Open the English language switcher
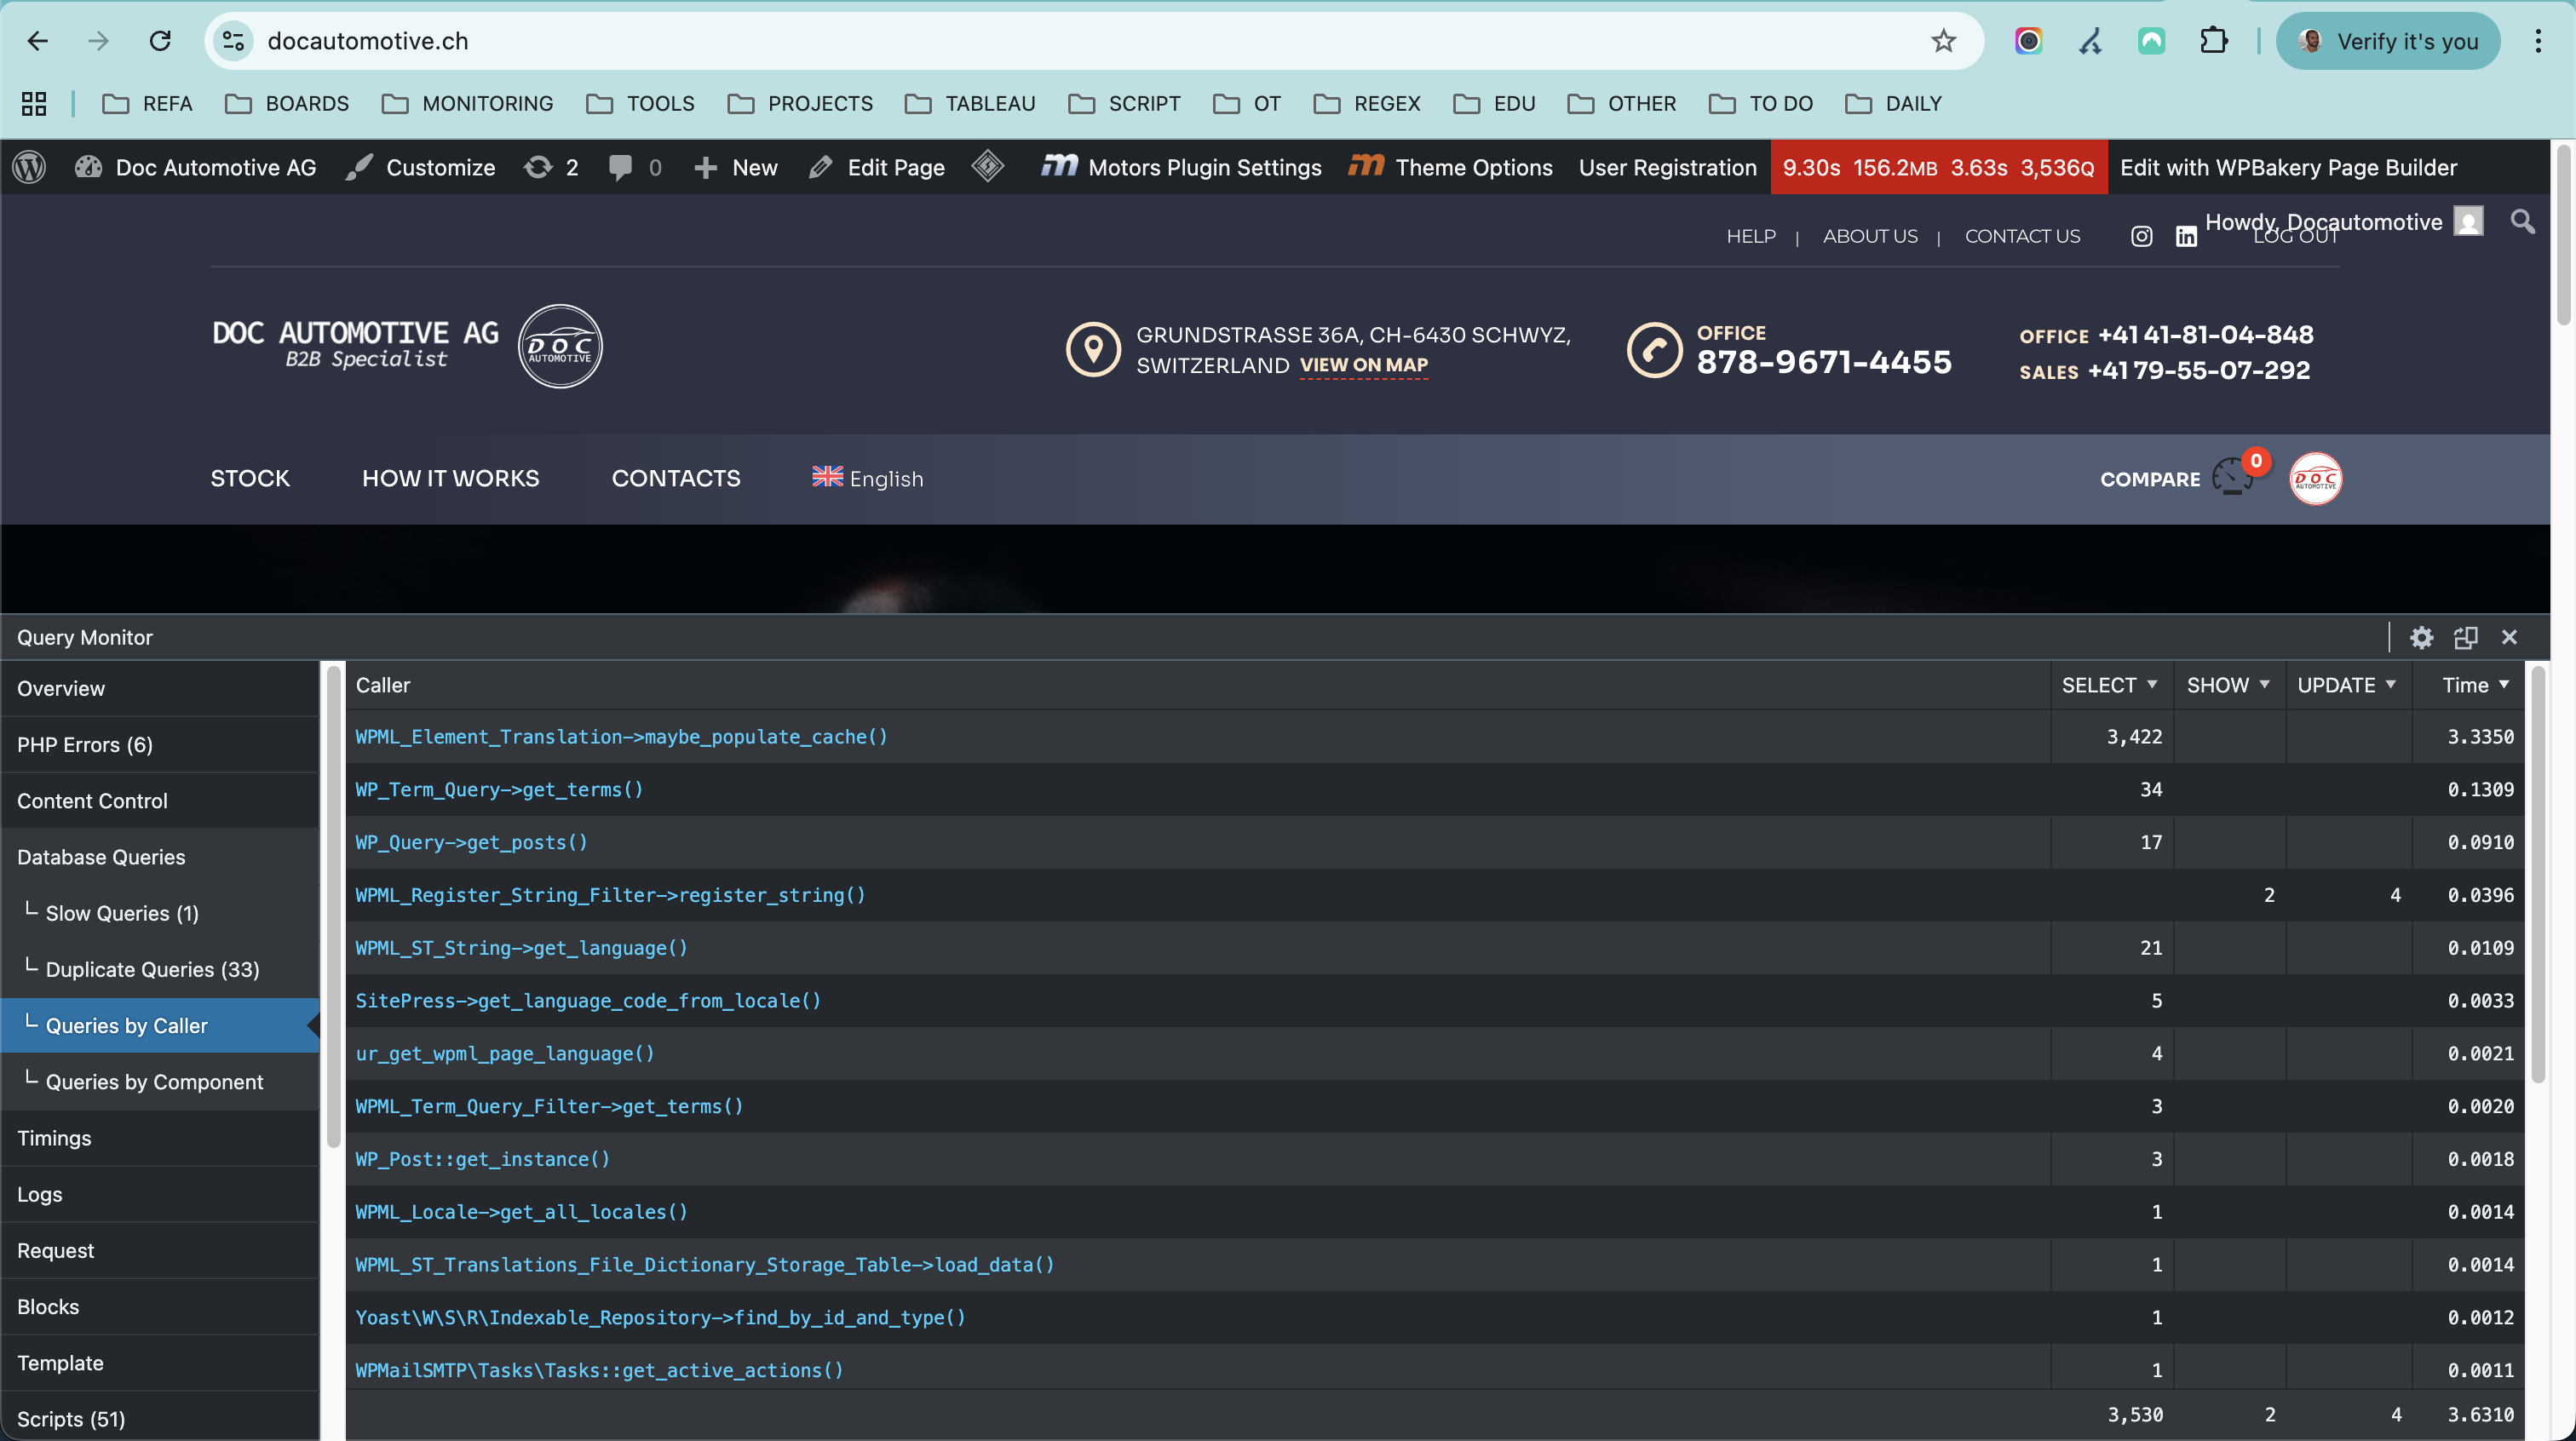This screenshot has width=2576, height=1441. tap(867, 478)
